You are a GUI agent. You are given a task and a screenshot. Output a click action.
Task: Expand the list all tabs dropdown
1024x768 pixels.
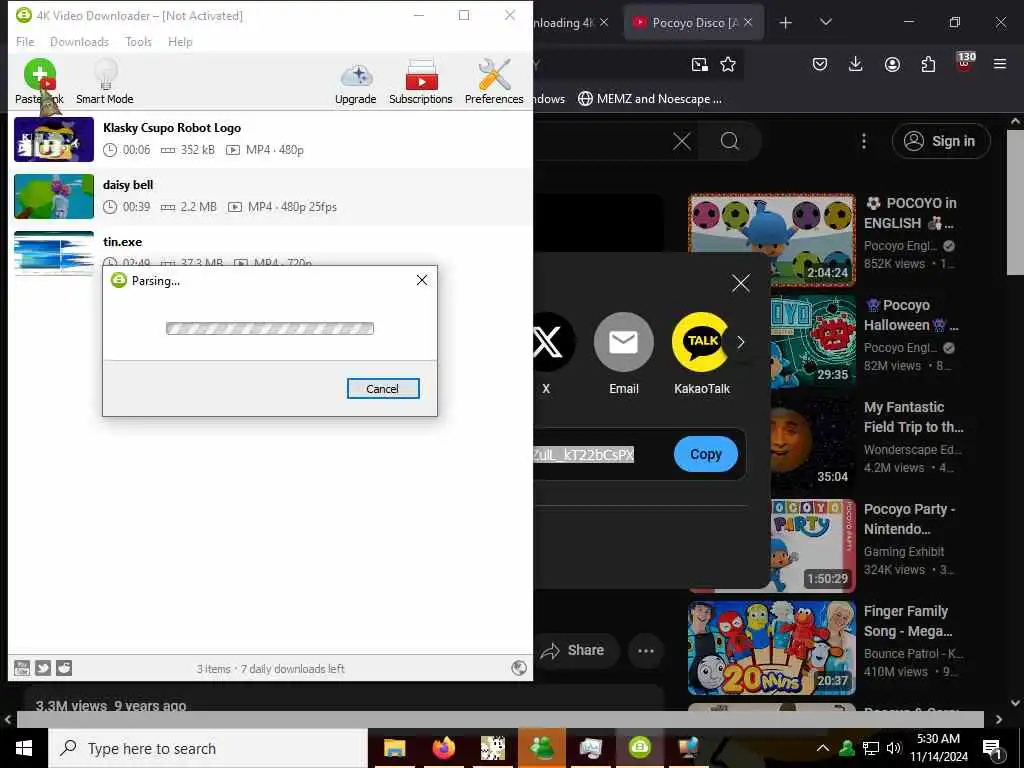(825, 23)
